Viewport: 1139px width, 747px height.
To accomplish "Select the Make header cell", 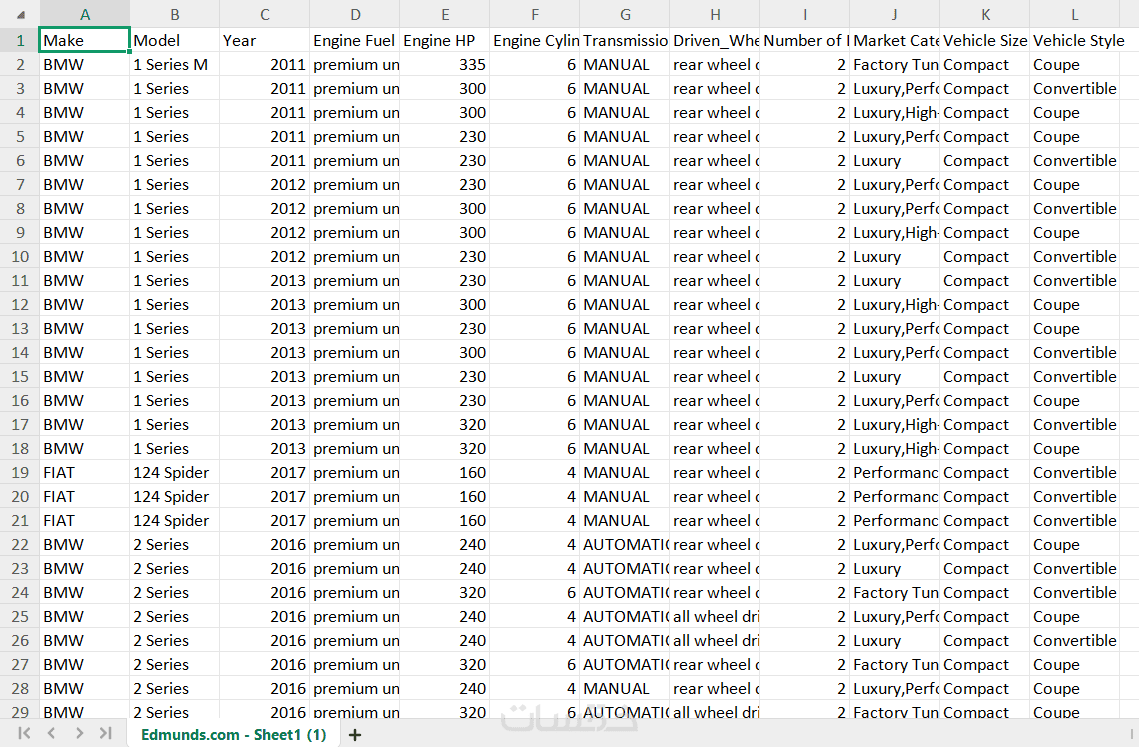I will [x=84, y=41].
